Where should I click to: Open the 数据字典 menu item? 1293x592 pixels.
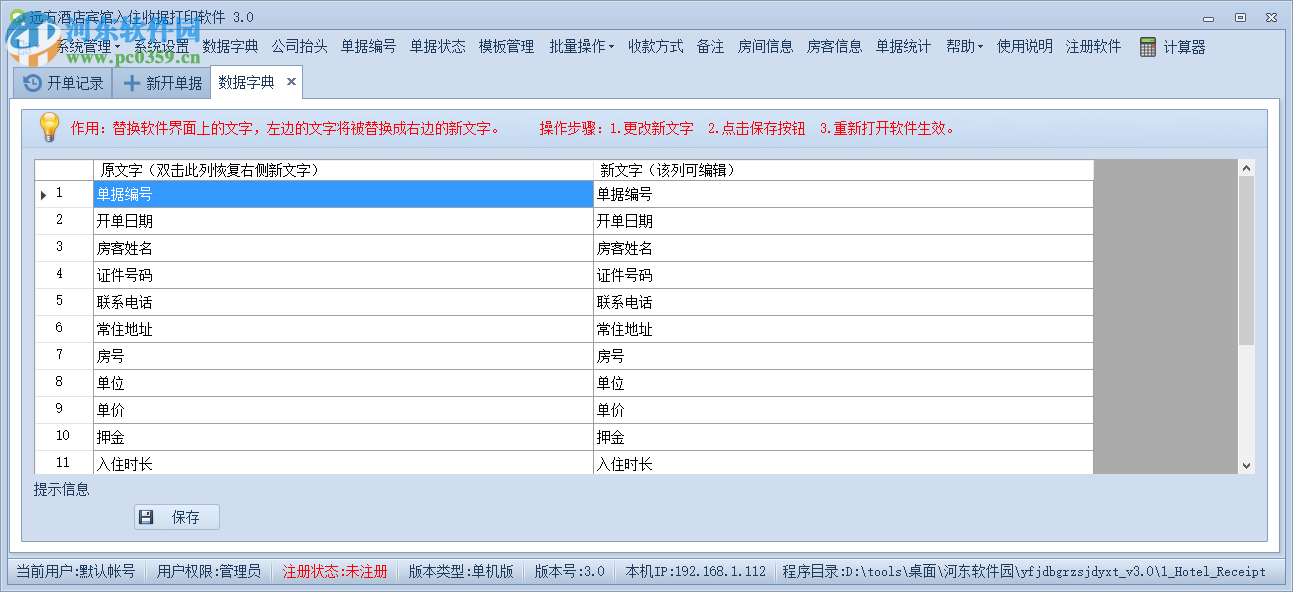coord(230,46)
